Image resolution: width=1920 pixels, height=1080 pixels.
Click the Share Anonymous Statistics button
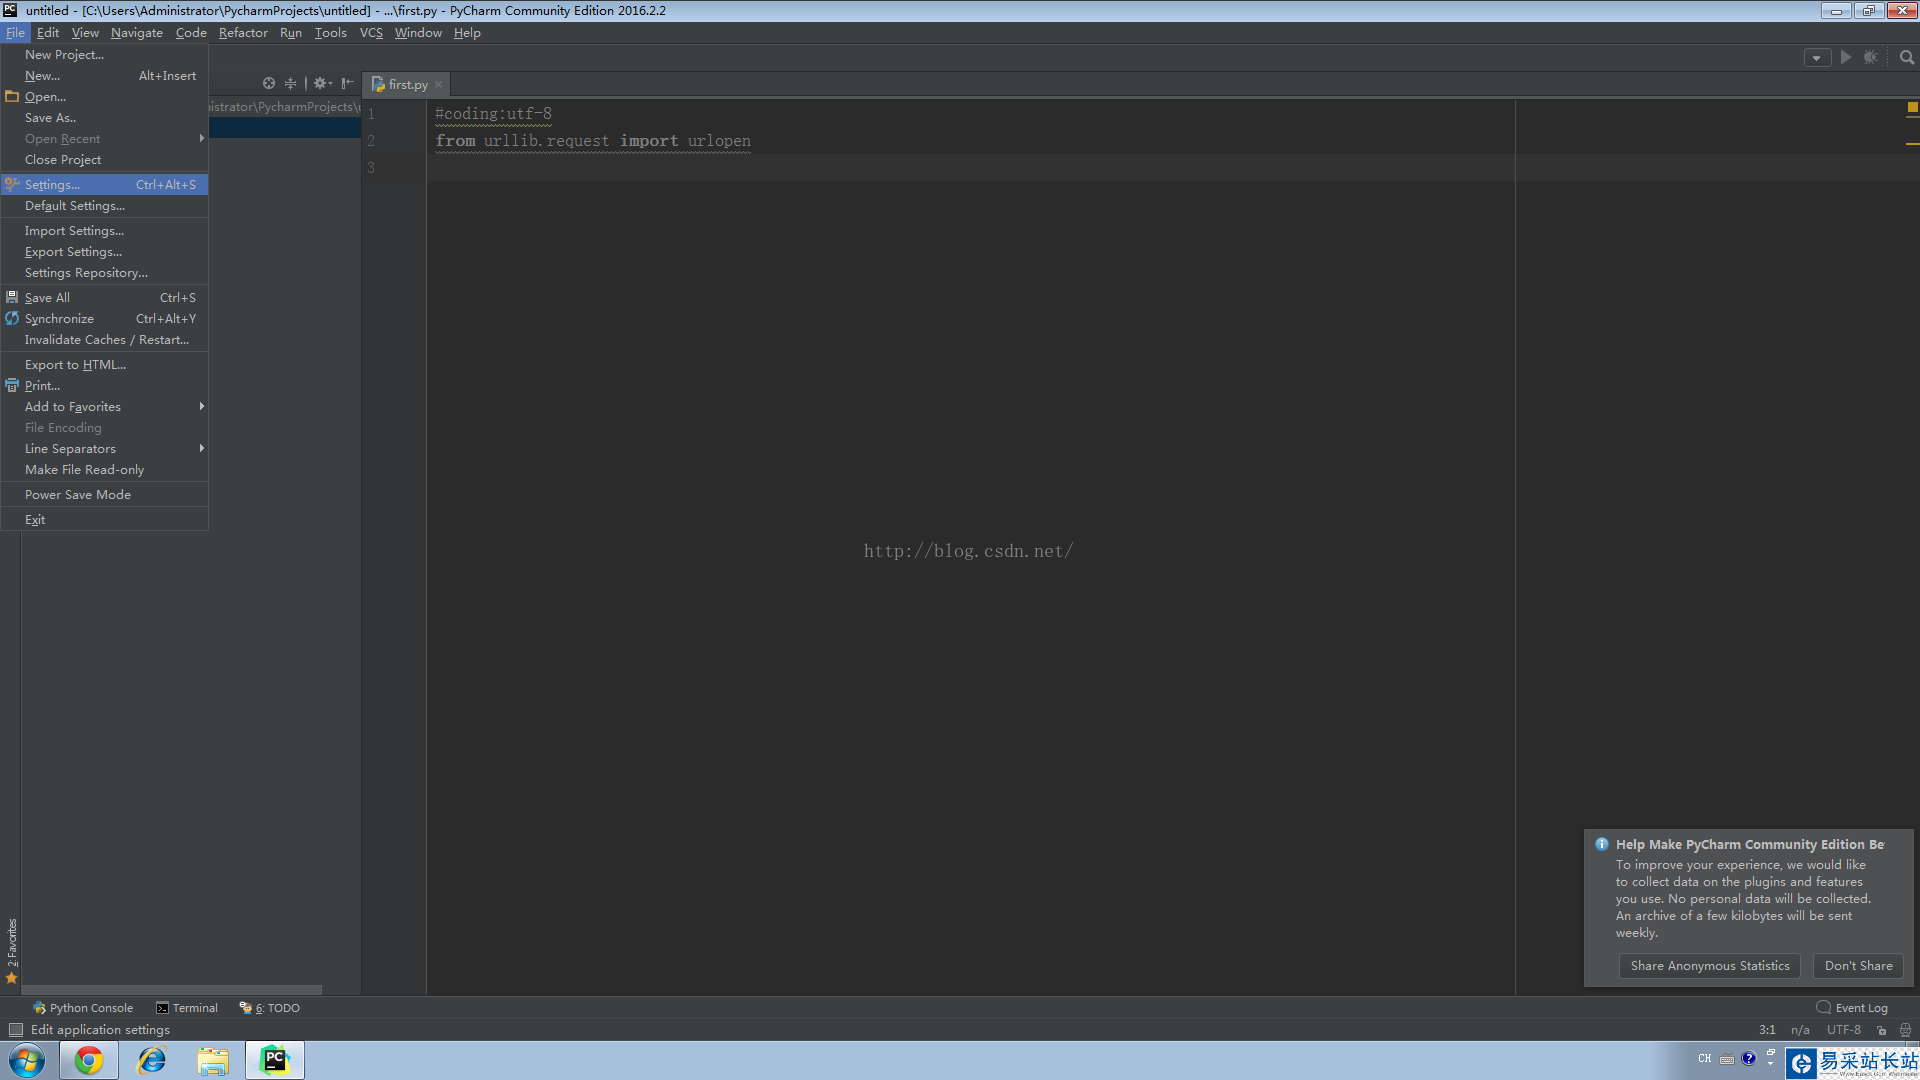pyautogui.click(x=1709, y=966)
